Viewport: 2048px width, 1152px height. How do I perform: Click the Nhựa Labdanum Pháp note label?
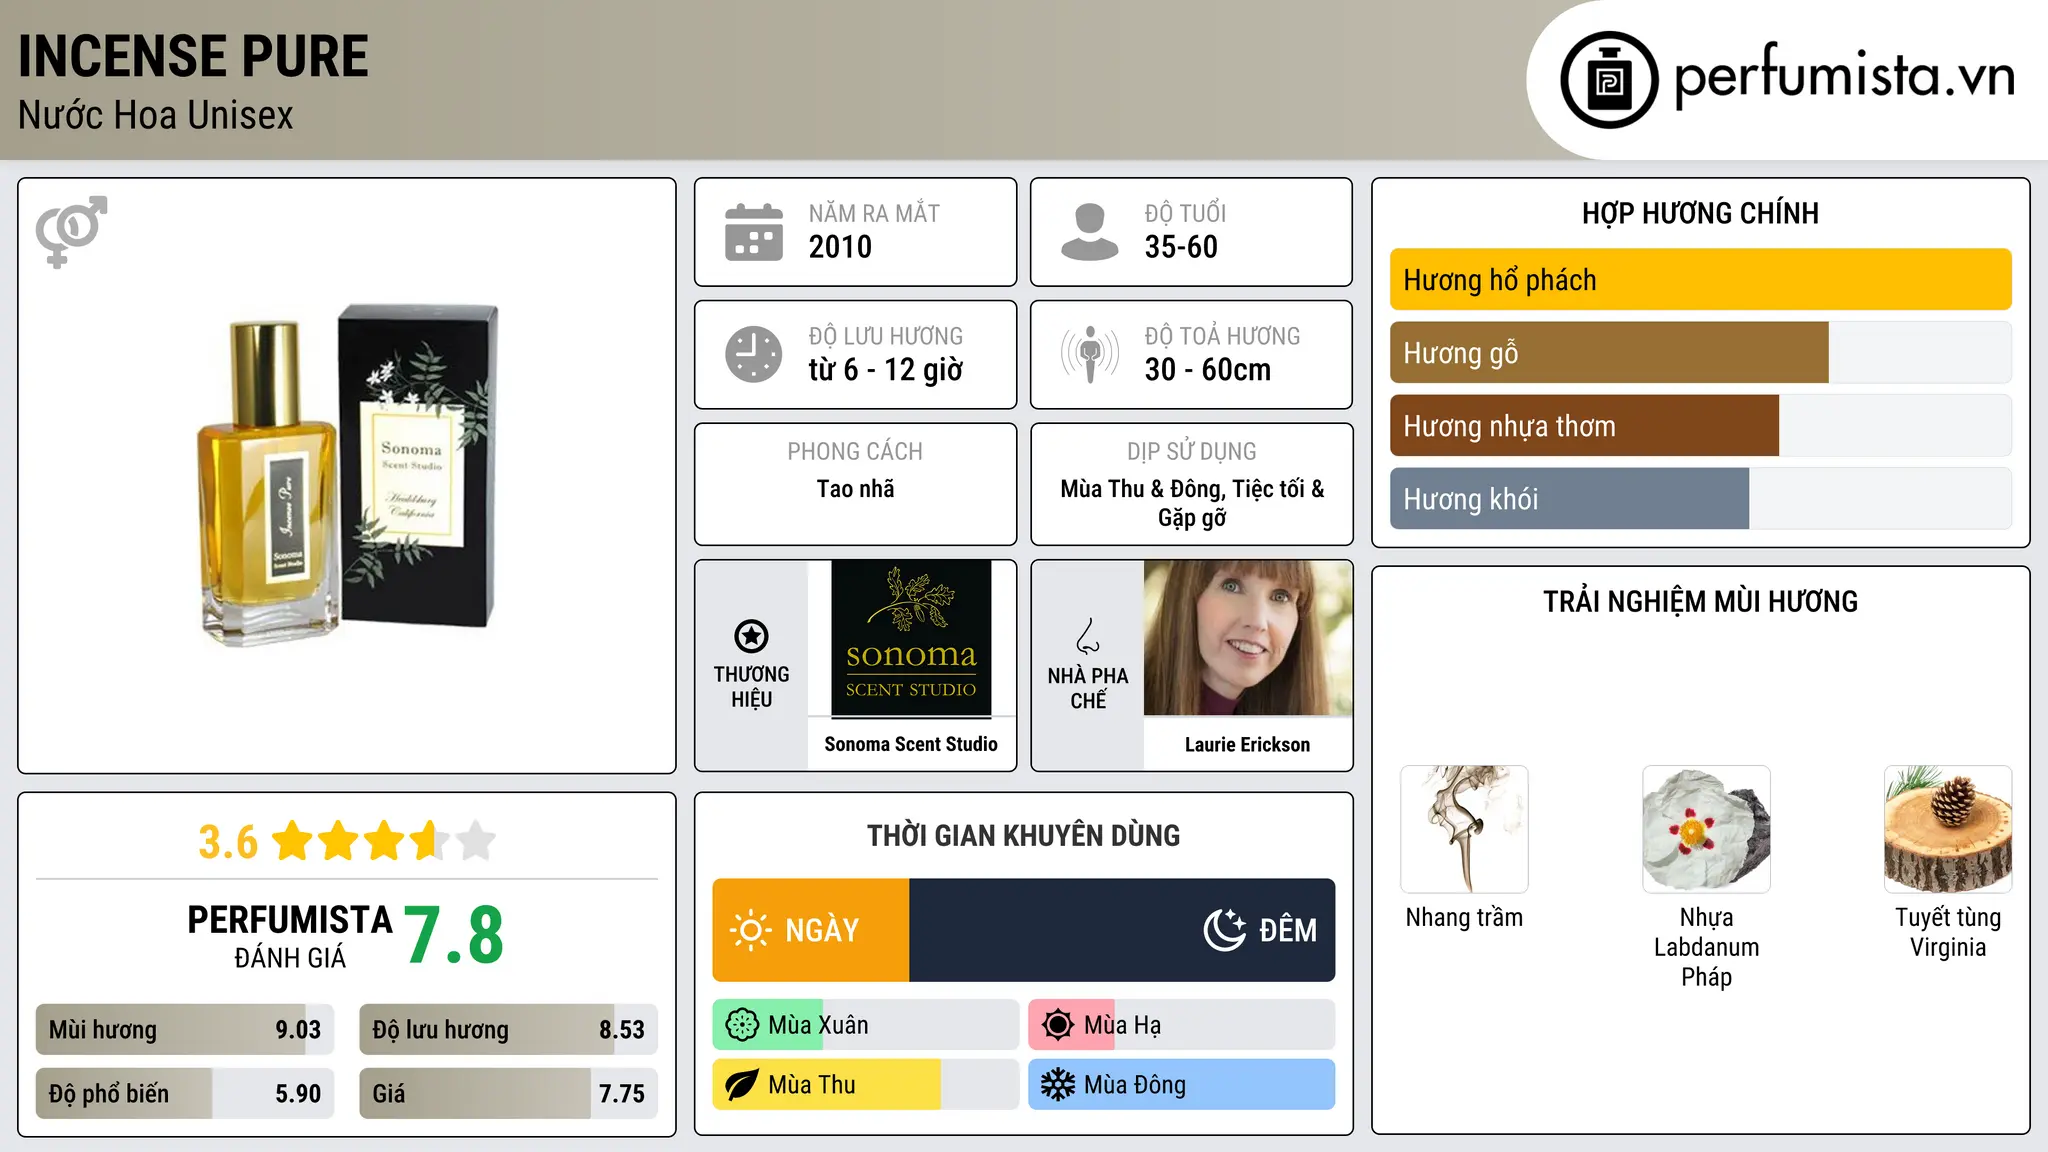[x=1706, y=947]
